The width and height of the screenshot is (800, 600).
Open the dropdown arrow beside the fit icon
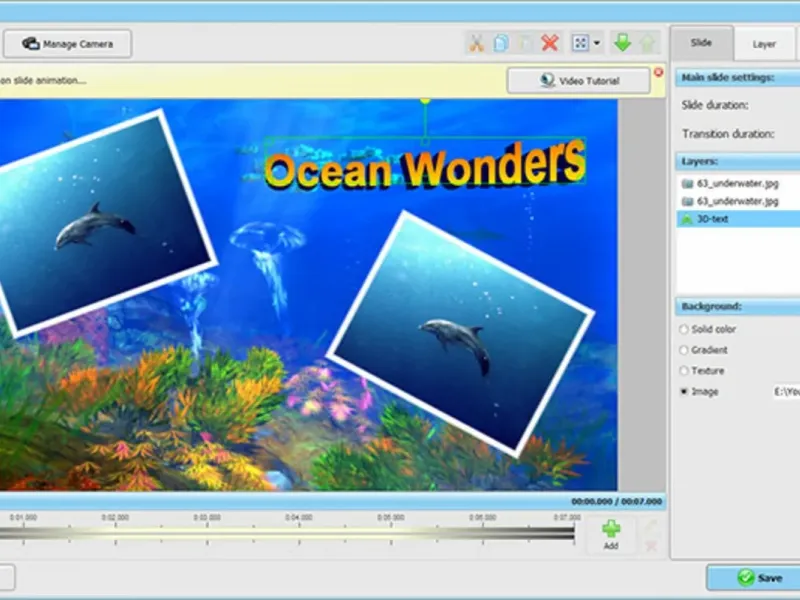click(x=596, y=43)
